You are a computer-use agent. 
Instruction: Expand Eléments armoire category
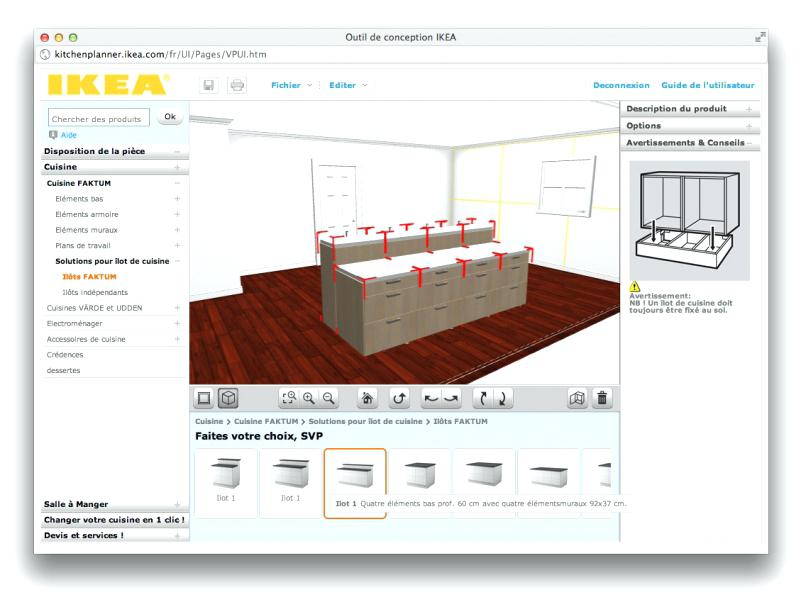177,214
